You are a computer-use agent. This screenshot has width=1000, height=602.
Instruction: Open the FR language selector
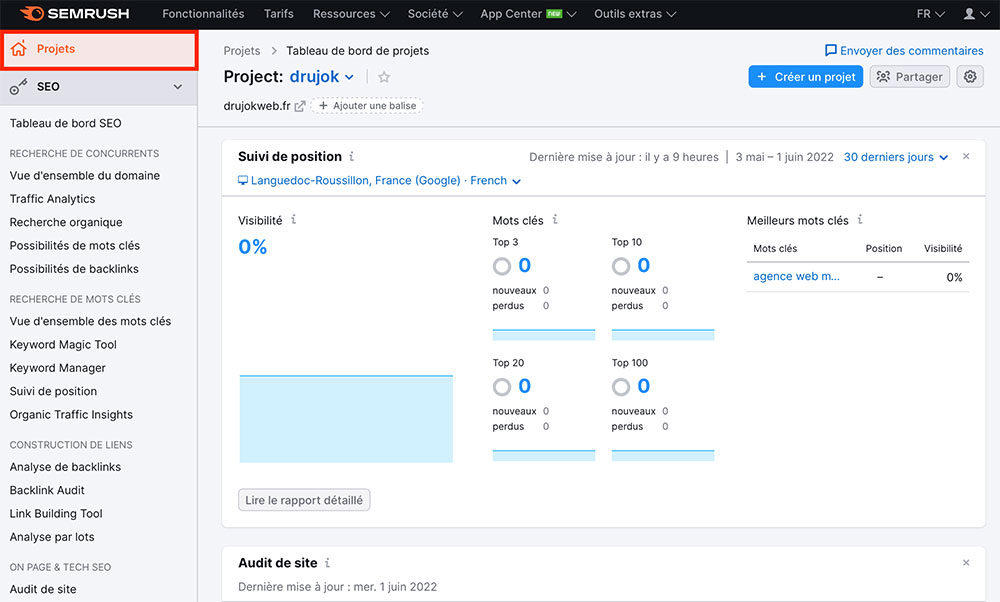tap(930, 13)
